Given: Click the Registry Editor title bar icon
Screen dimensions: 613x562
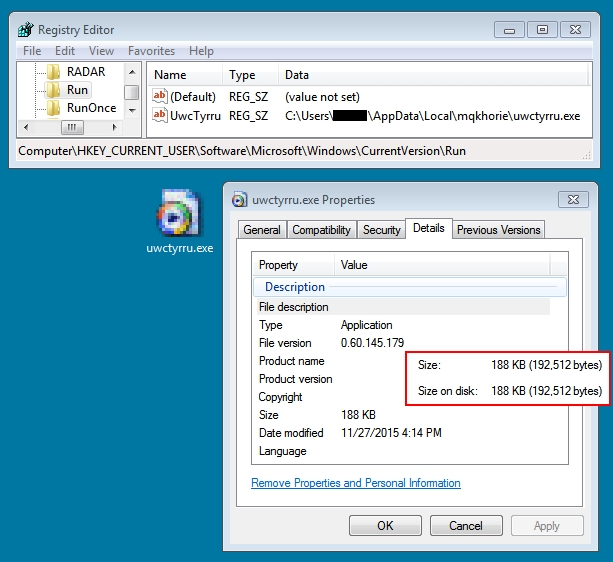Looking at the screenshot, I should click(x=26, y=30).
